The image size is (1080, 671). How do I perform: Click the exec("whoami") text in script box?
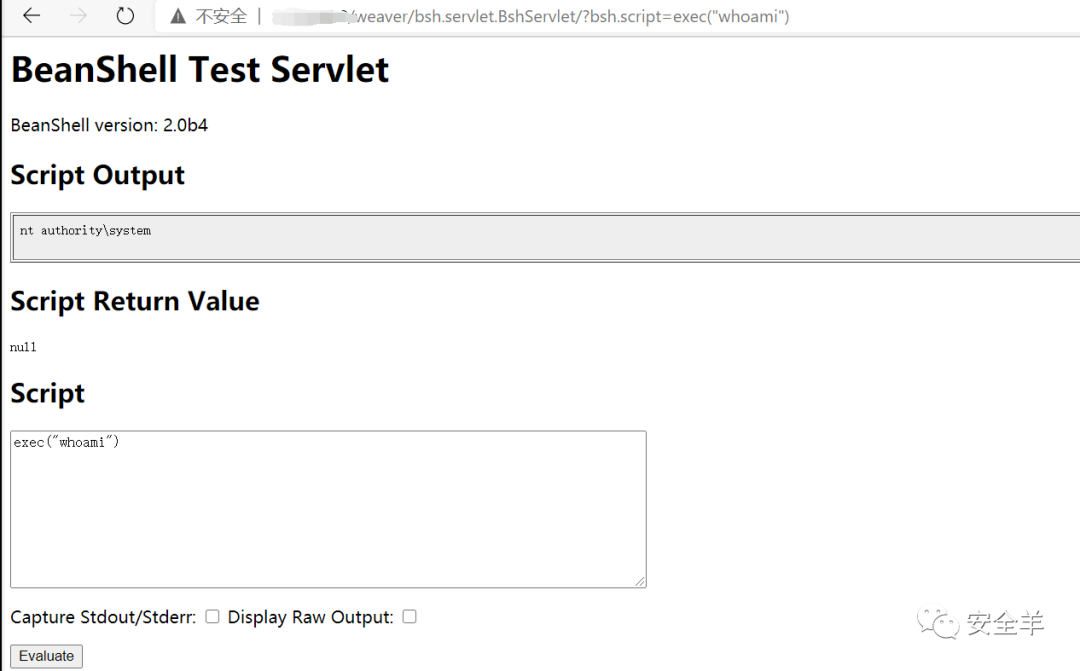(x=66, y=442)
